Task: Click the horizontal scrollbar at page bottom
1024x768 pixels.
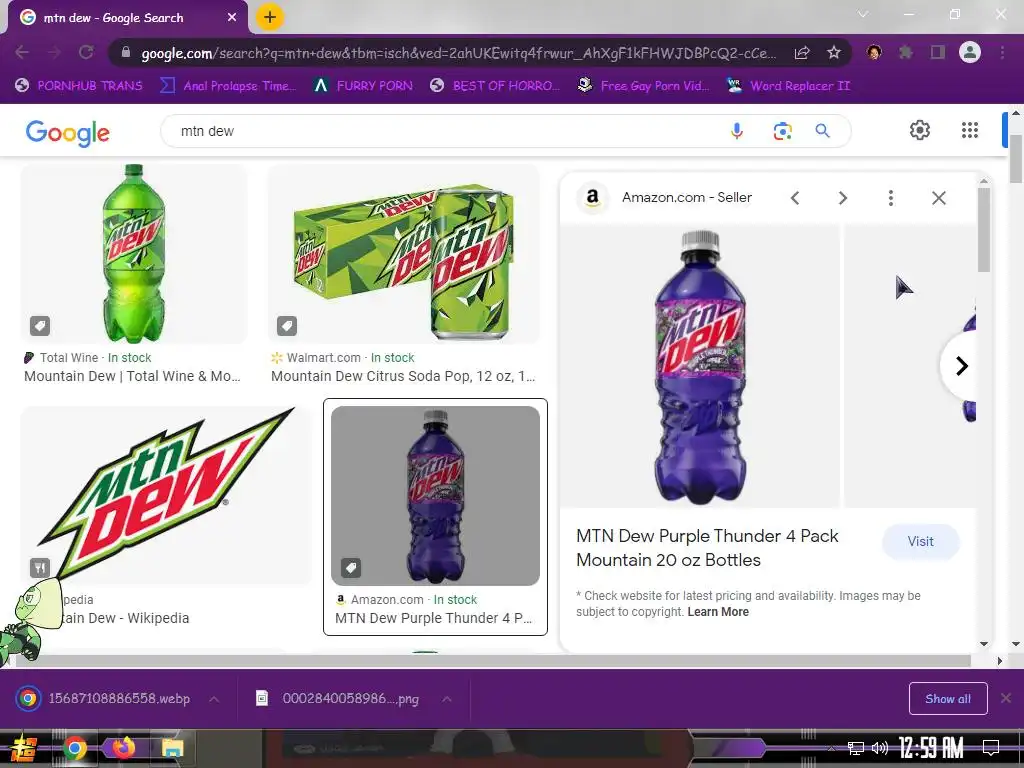Action: 493,661
